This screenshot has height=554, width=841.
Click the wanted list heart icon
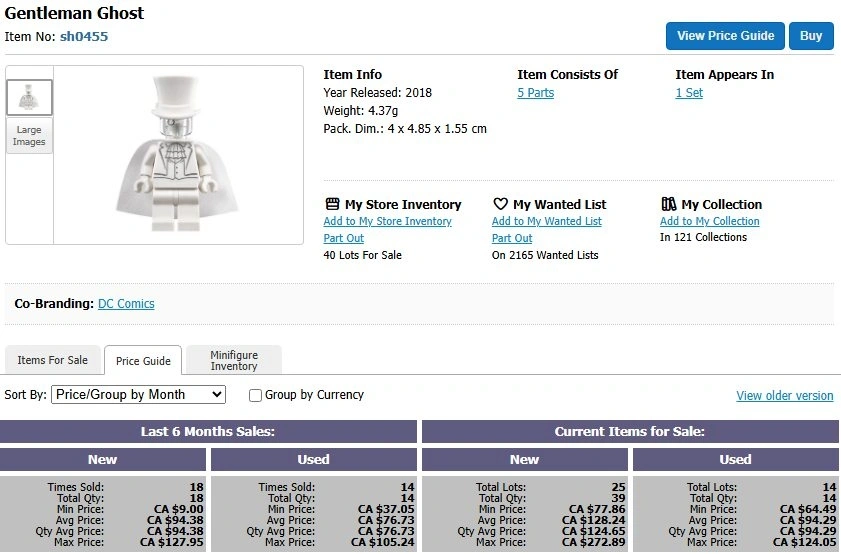(500, 204)
